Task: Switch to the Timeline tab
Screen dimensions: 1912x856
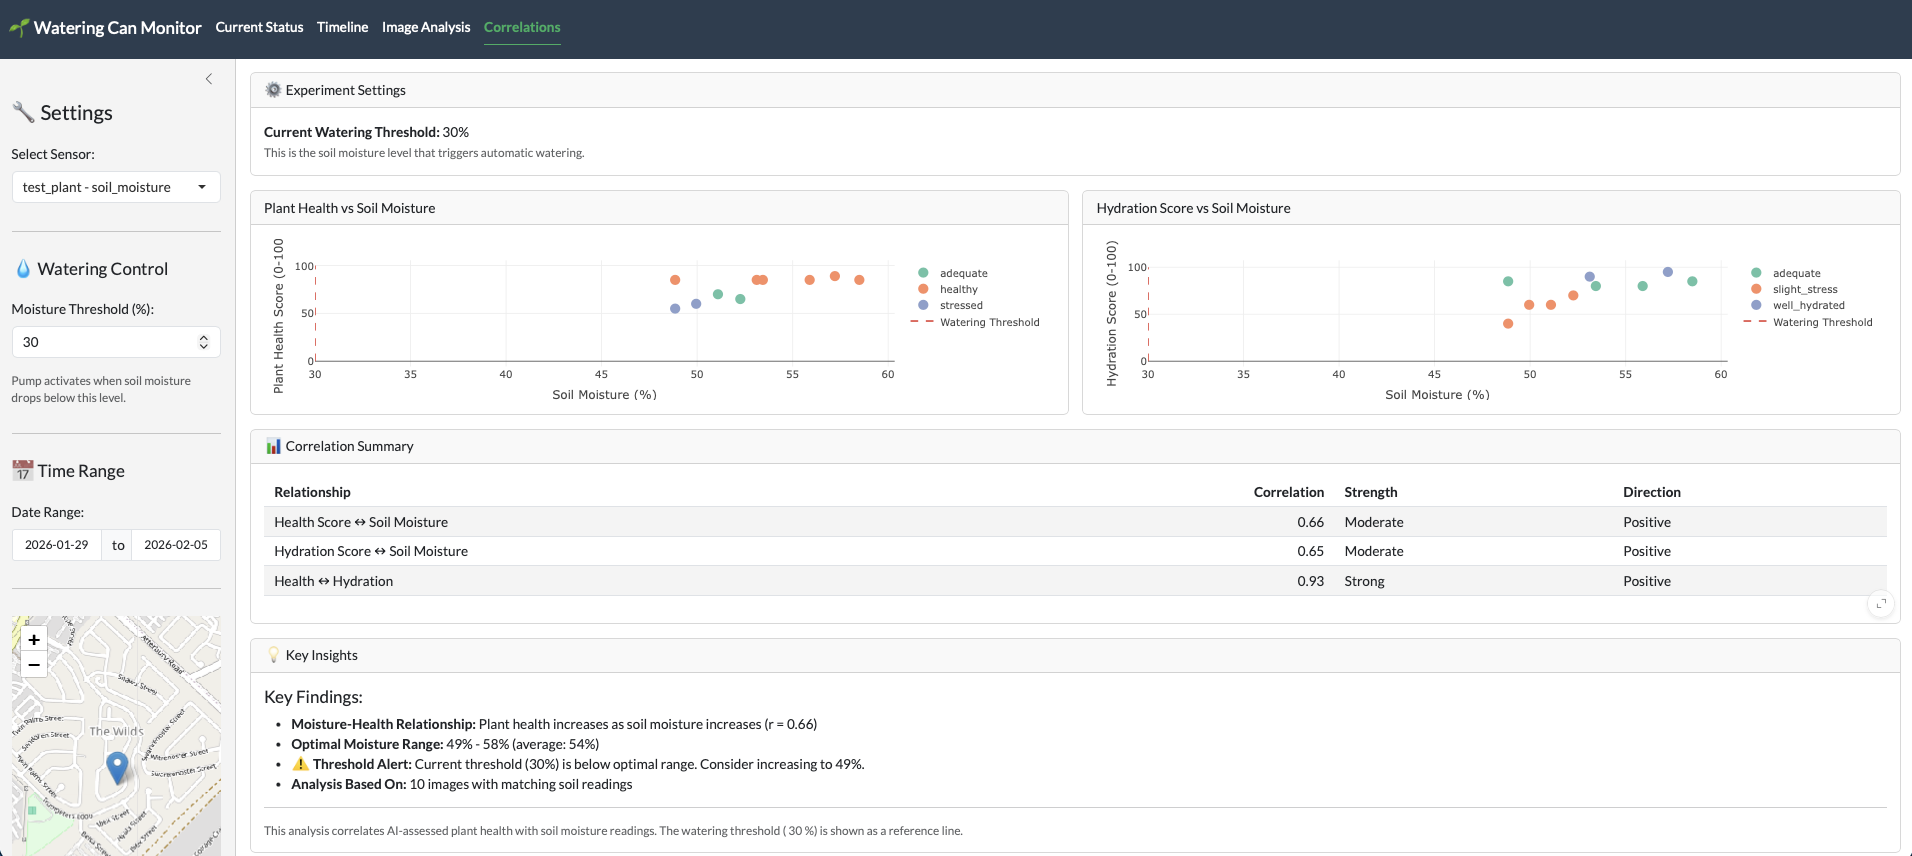Action: pos(342,27)
